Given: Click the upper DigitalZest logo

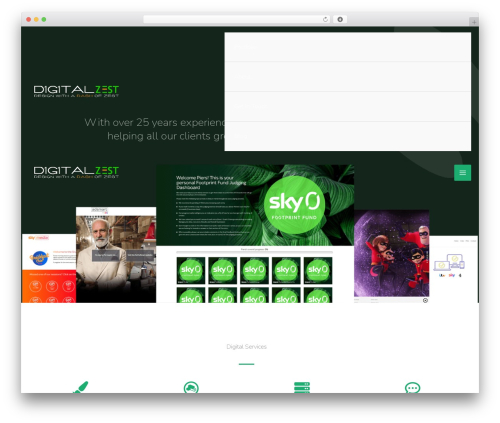Looking at the screenshot, I should (x=76, y=91).
